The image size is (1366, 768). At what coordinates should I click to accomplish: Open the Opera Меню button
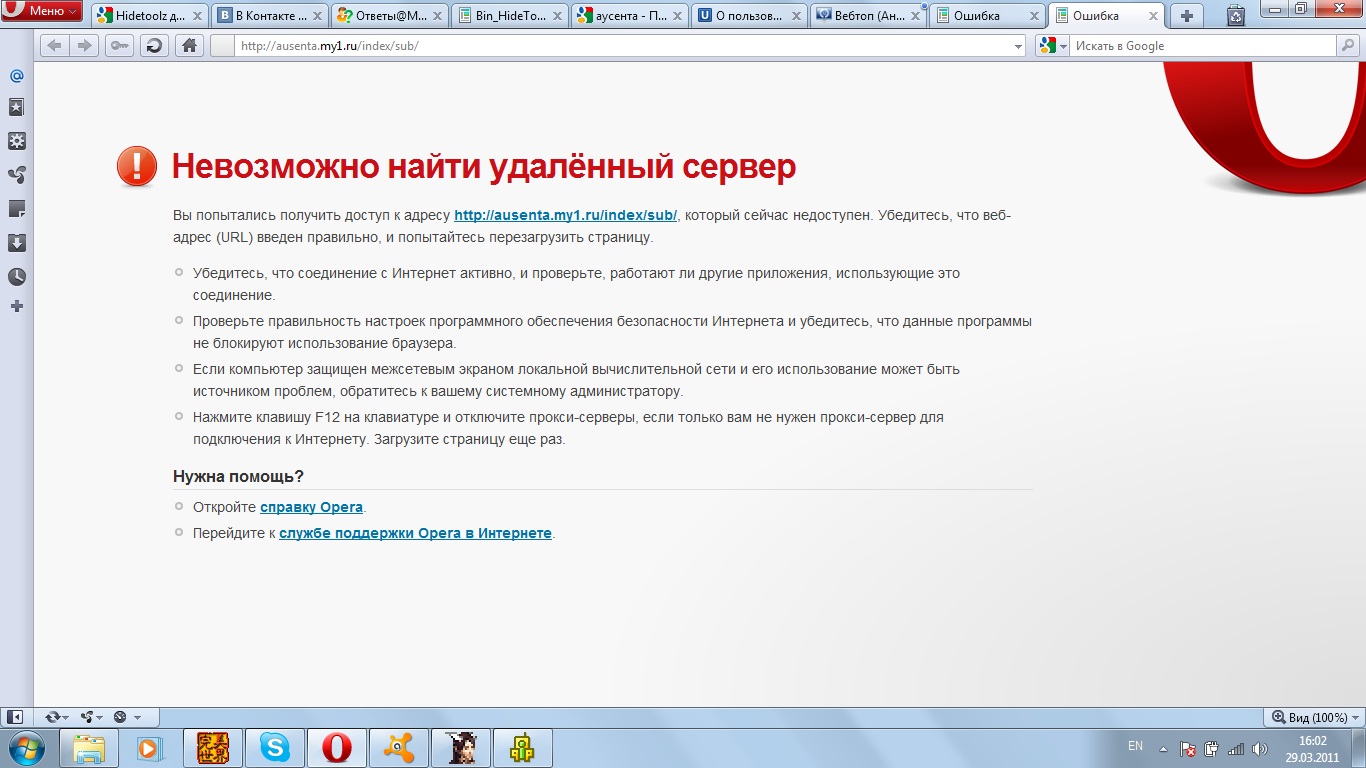(x=42, y=11)
